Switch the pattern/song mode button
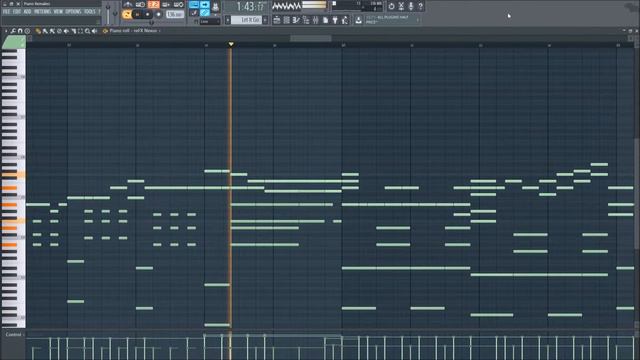This screenshot has width=640, height=360. (x=127, y=15)
